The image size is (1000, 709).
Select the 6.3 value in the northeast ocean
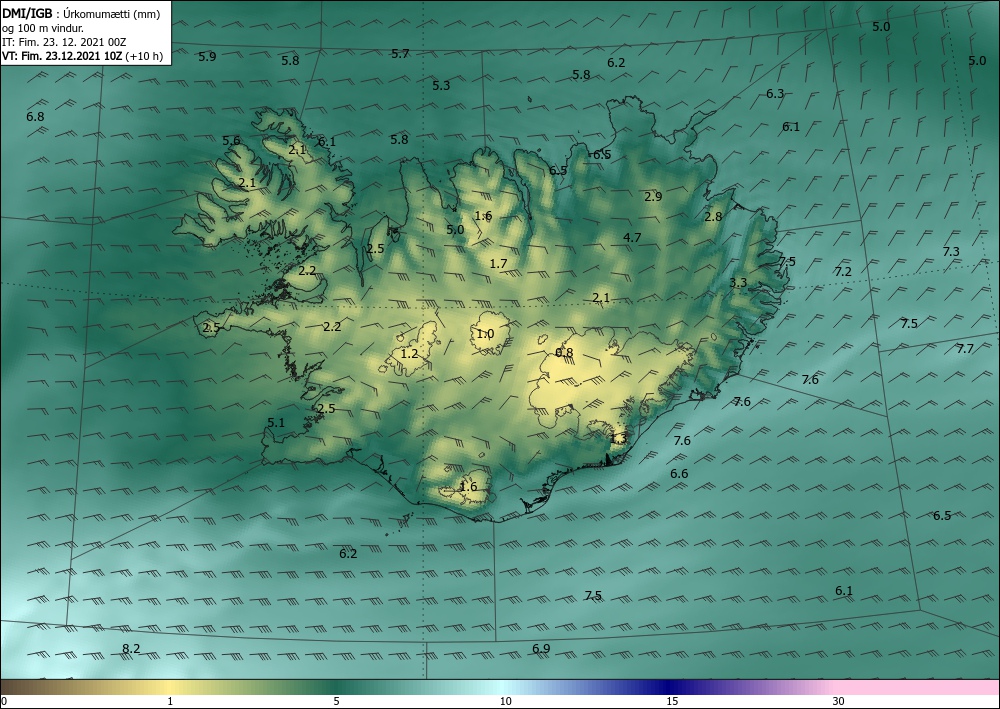pos(775,94)
